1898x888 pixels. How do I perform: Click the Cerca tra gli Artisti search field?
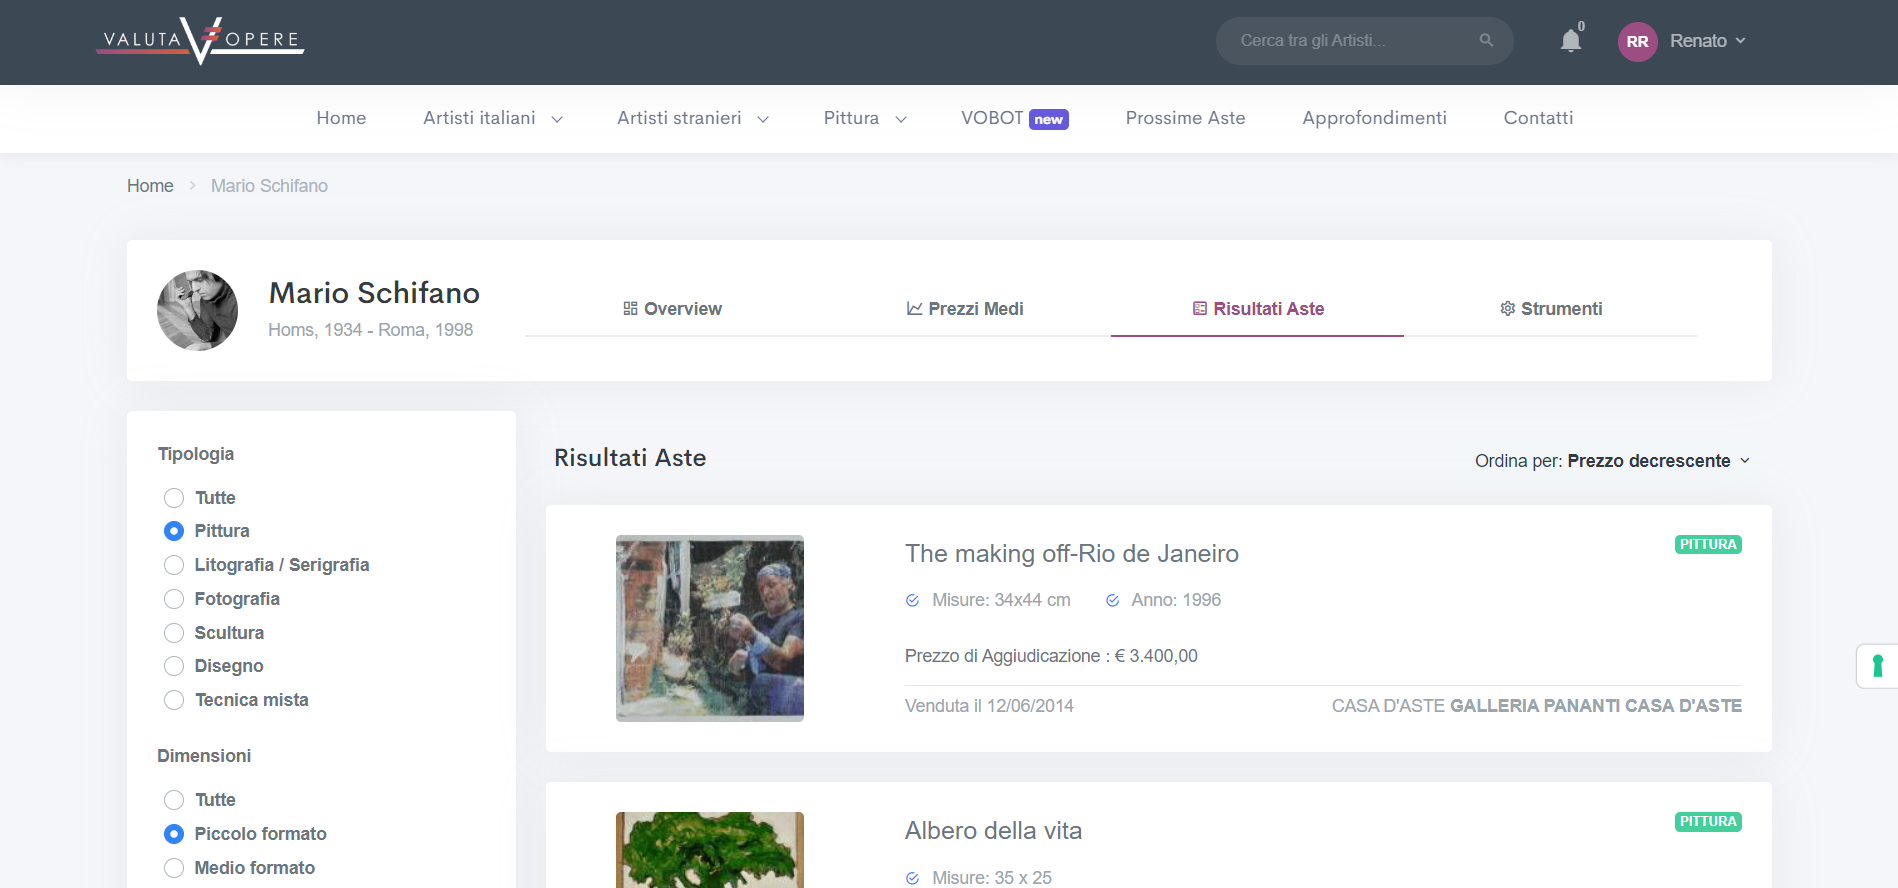[x=1364, y=41]
